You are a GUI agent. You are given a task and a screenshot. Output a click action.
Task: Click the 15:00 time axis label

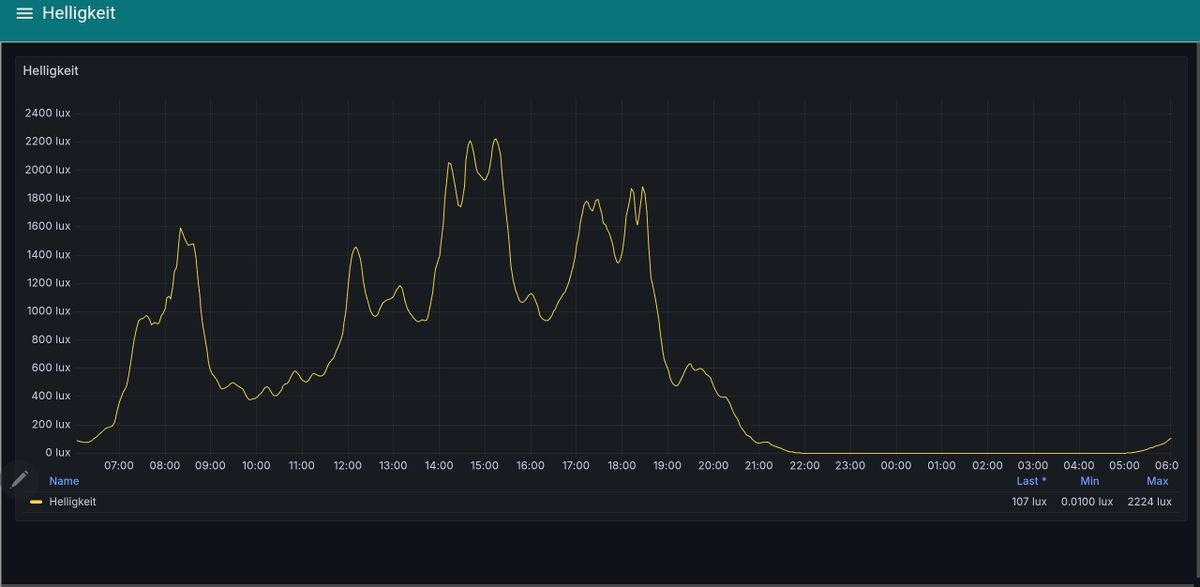pyautogui.click(x=485, y=466)
